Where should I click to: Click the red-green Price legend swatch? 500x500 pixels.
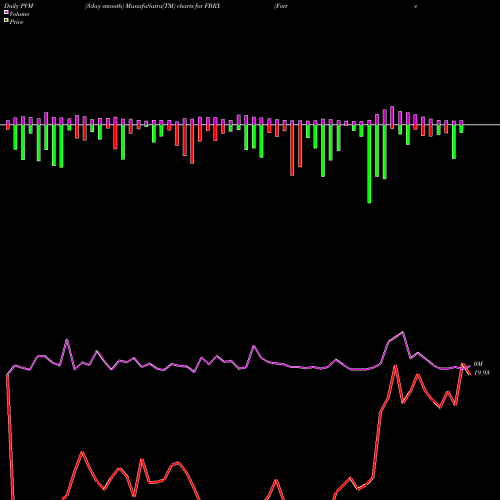pyautogui.click(x=6, y=21)
